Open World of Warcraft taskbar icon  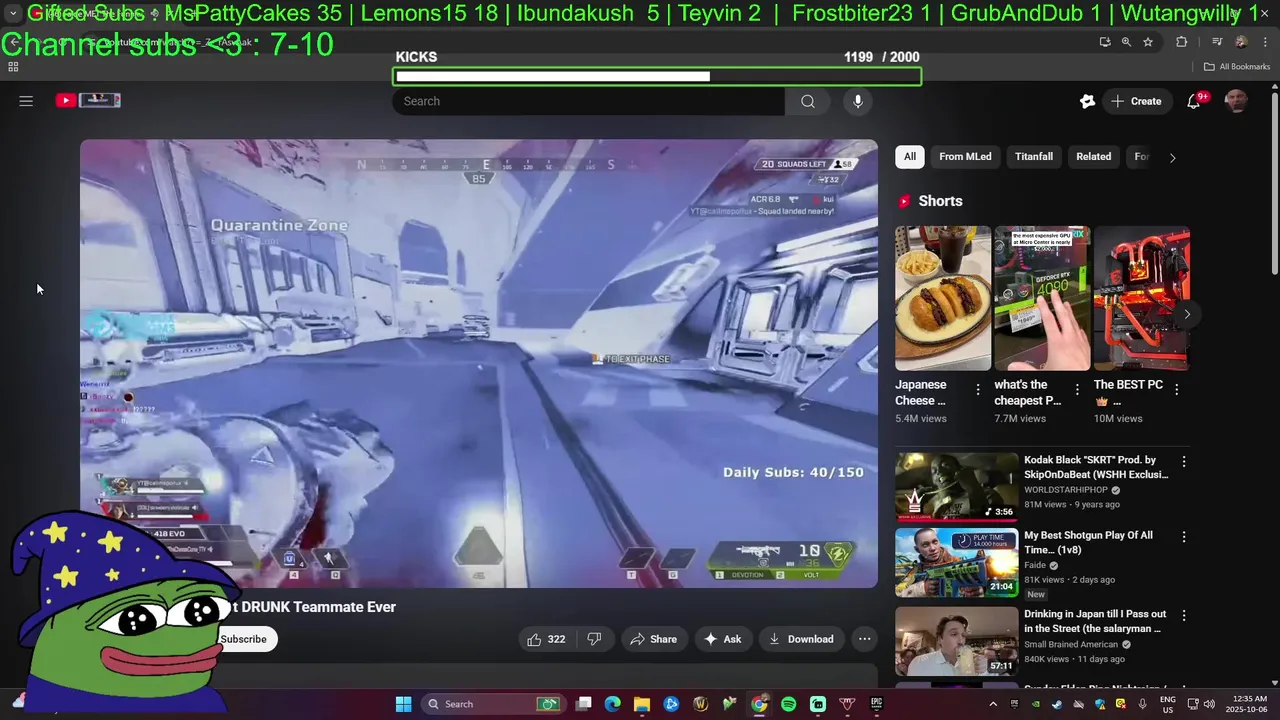(x=700, y=704)
